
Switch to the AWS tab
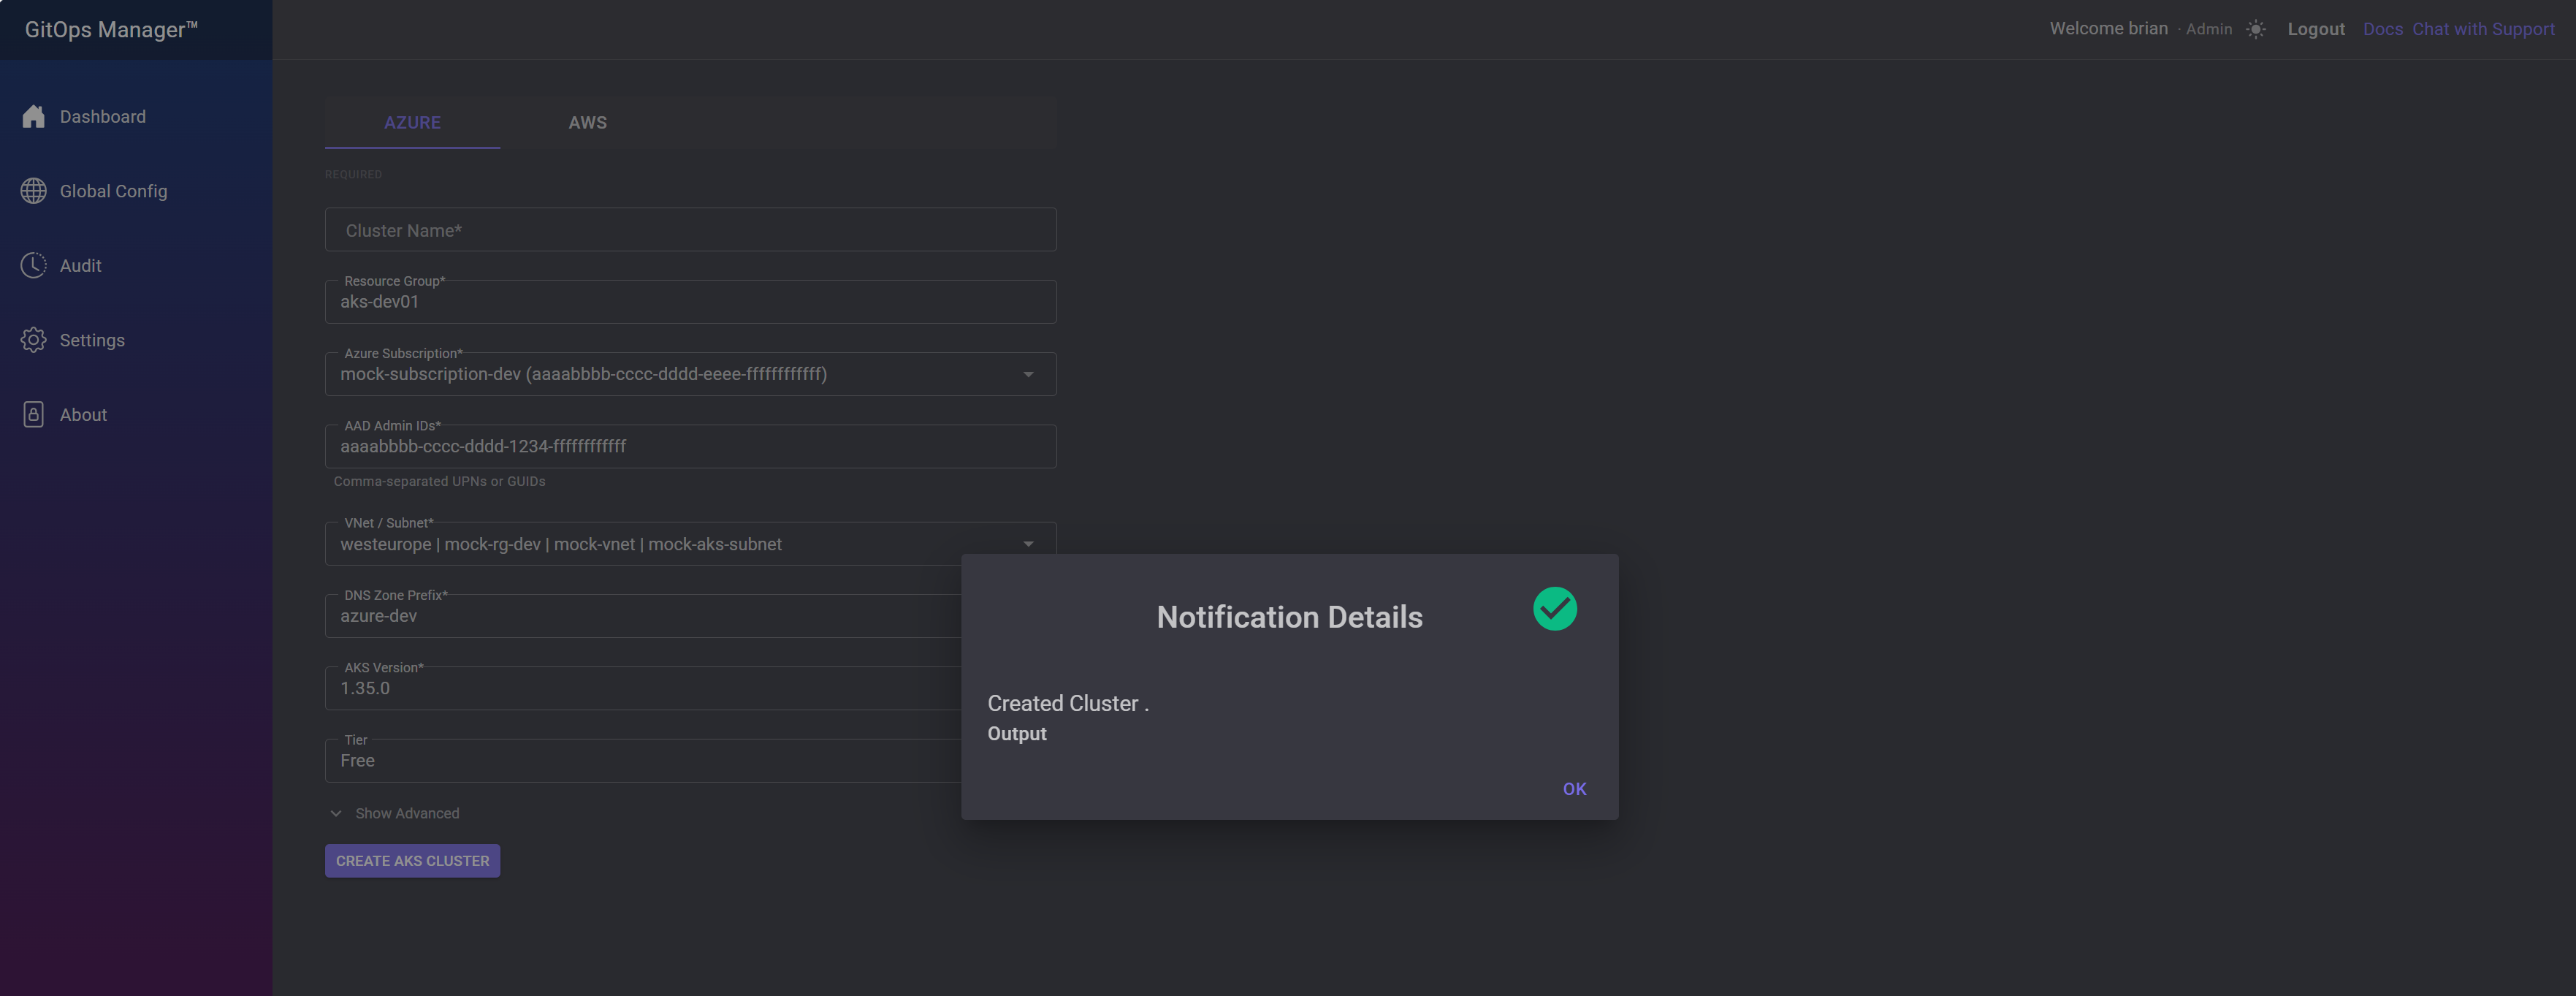pos(588,122)
